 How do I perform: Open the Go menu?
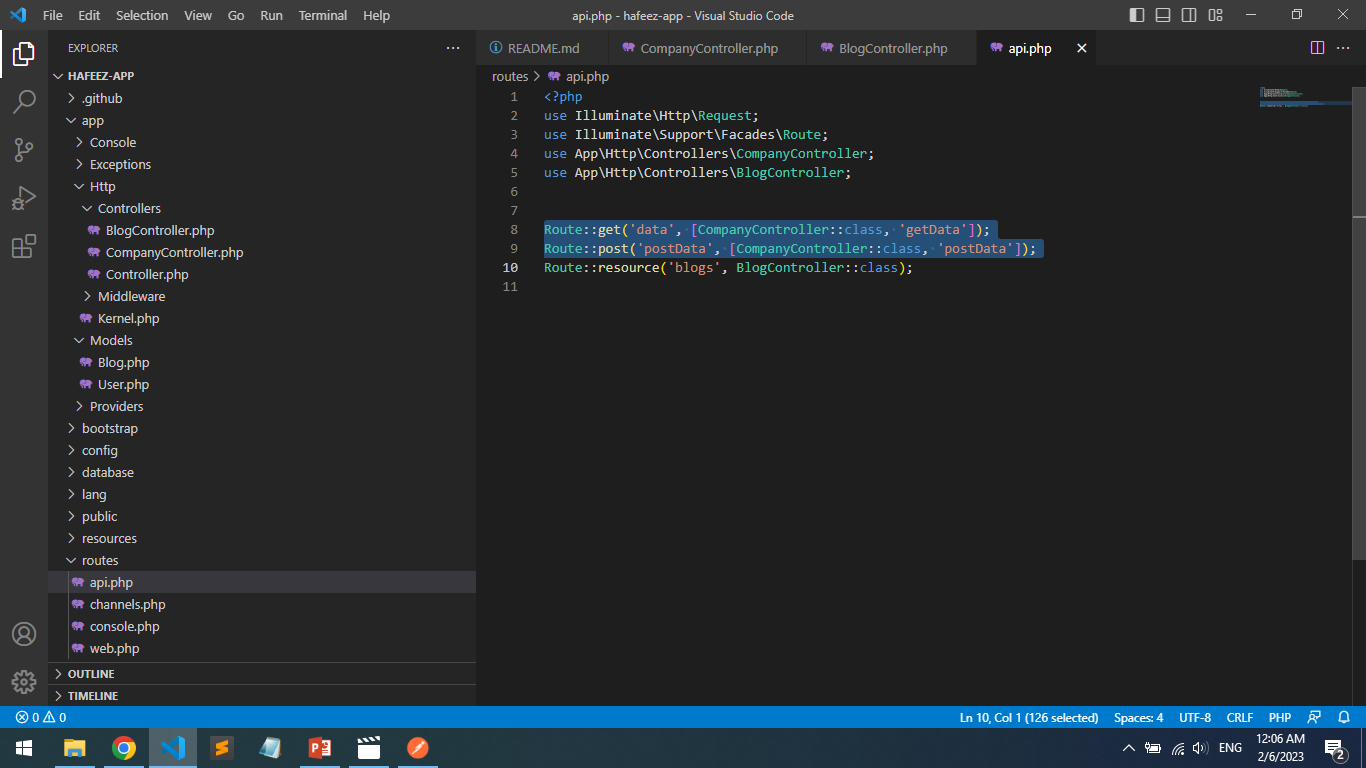coord(236,15)
